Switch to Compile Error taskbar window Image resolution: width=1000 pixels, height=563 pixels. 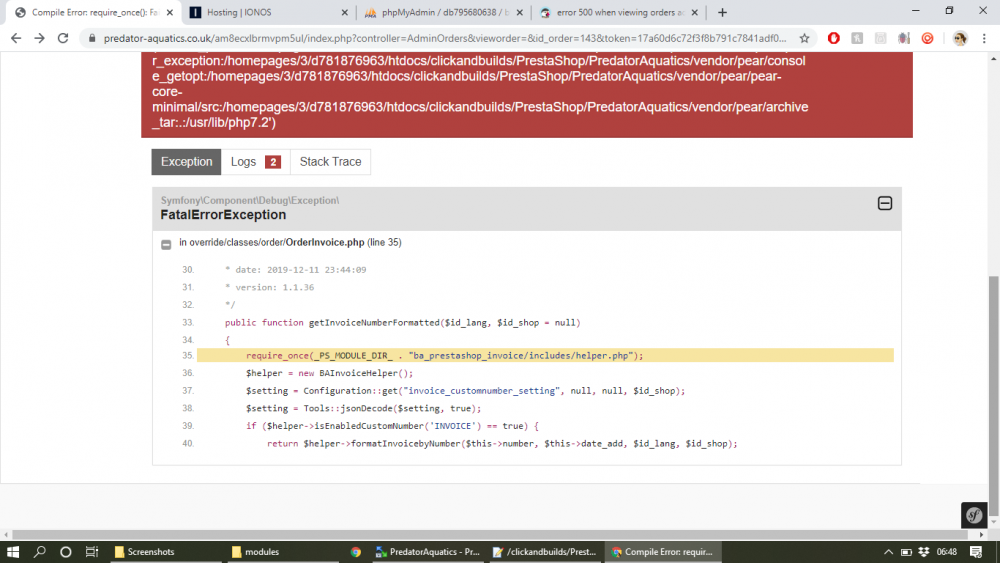[x=663, y=552]
